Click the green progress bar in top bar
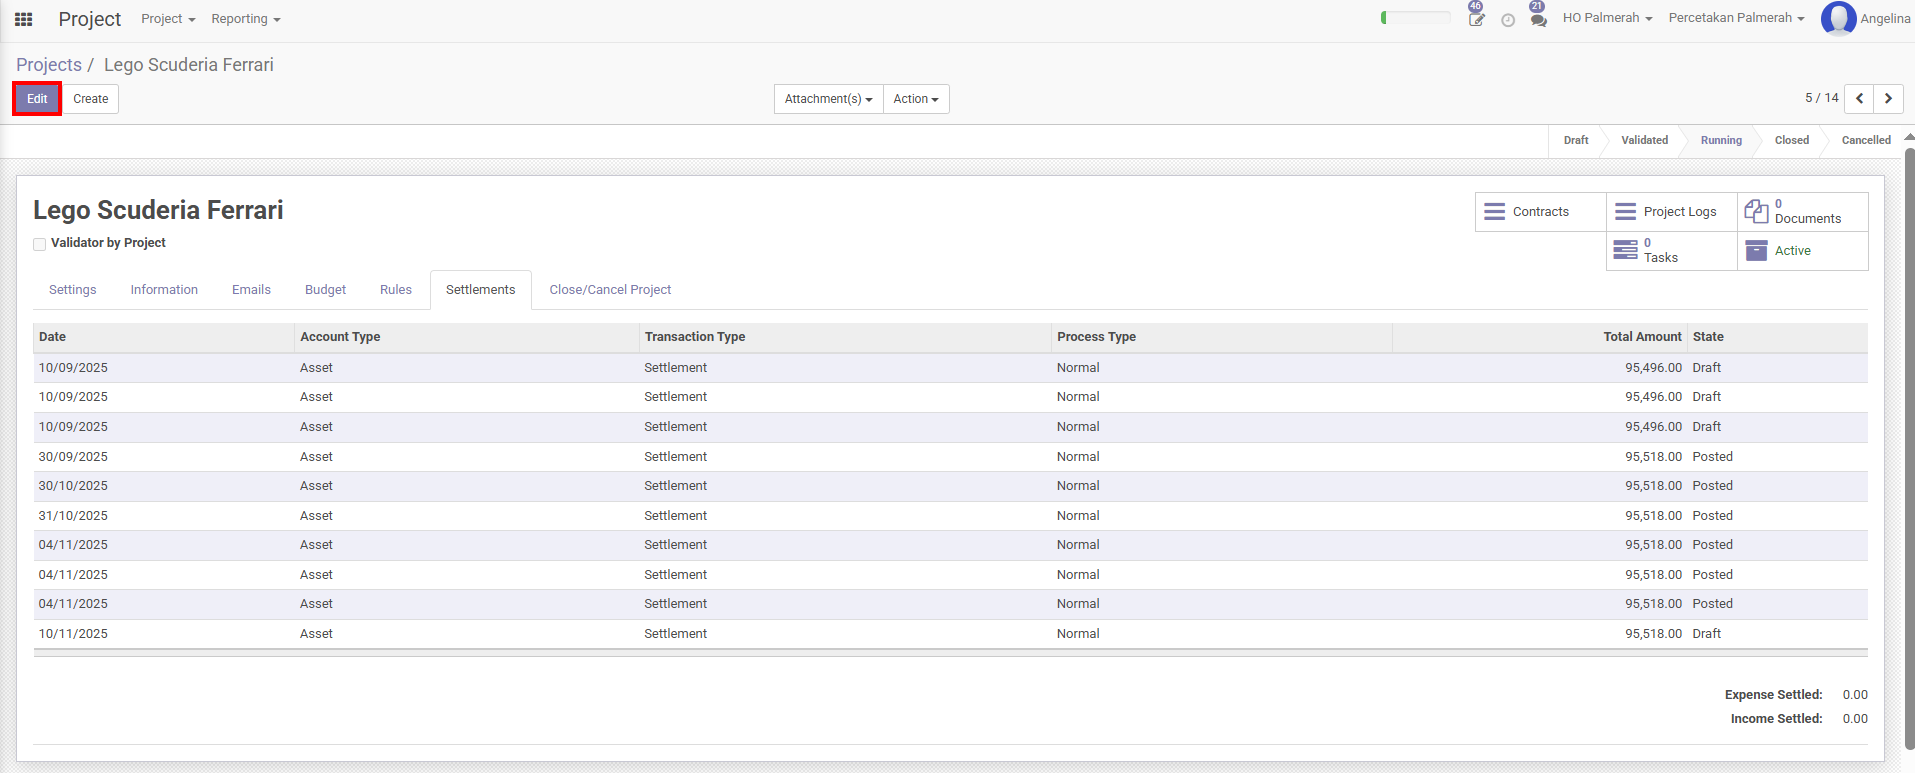The image size is (1915, 773). tap(1415, 18)
